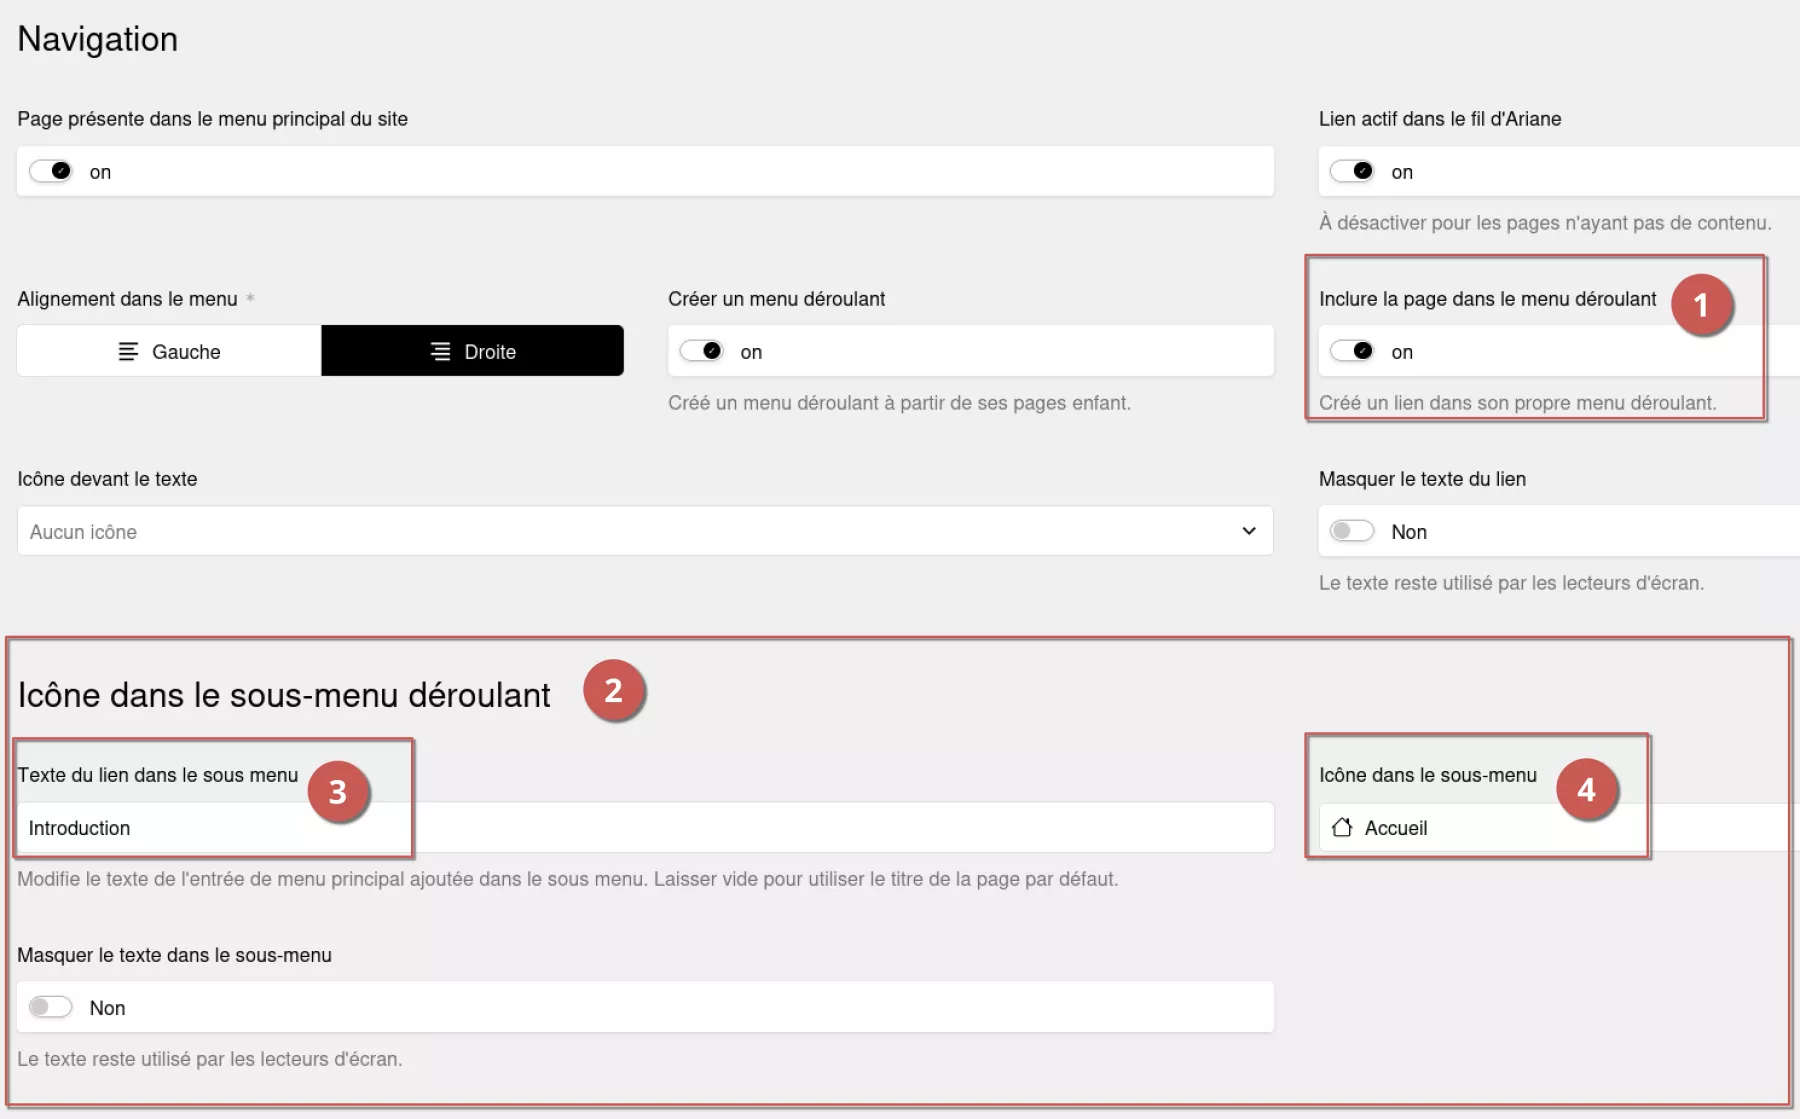
Task: Select Gauche menu alignment
Action: pos(169,351)
